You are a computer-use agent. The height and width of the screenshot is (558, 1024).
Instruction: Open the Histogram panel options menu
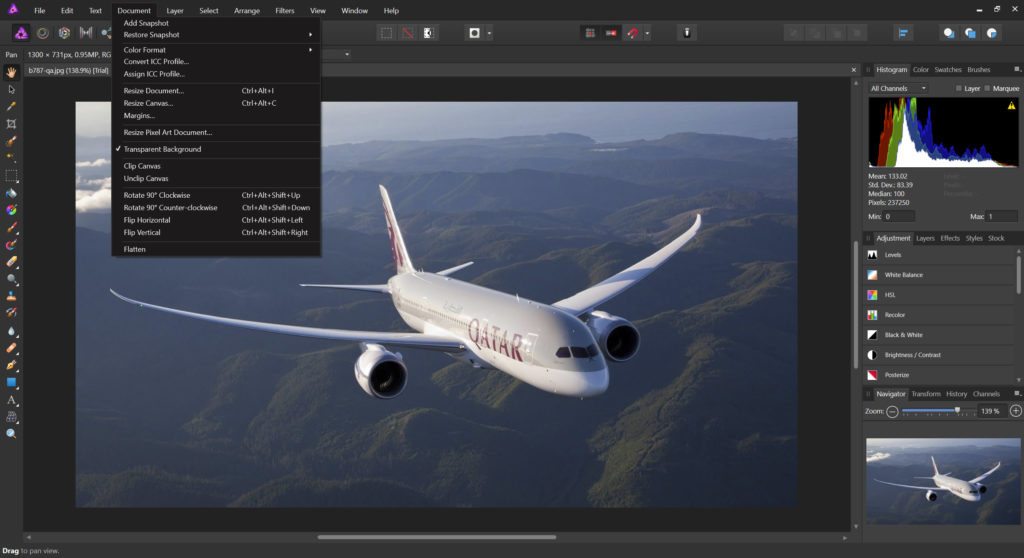(1017, 69)
